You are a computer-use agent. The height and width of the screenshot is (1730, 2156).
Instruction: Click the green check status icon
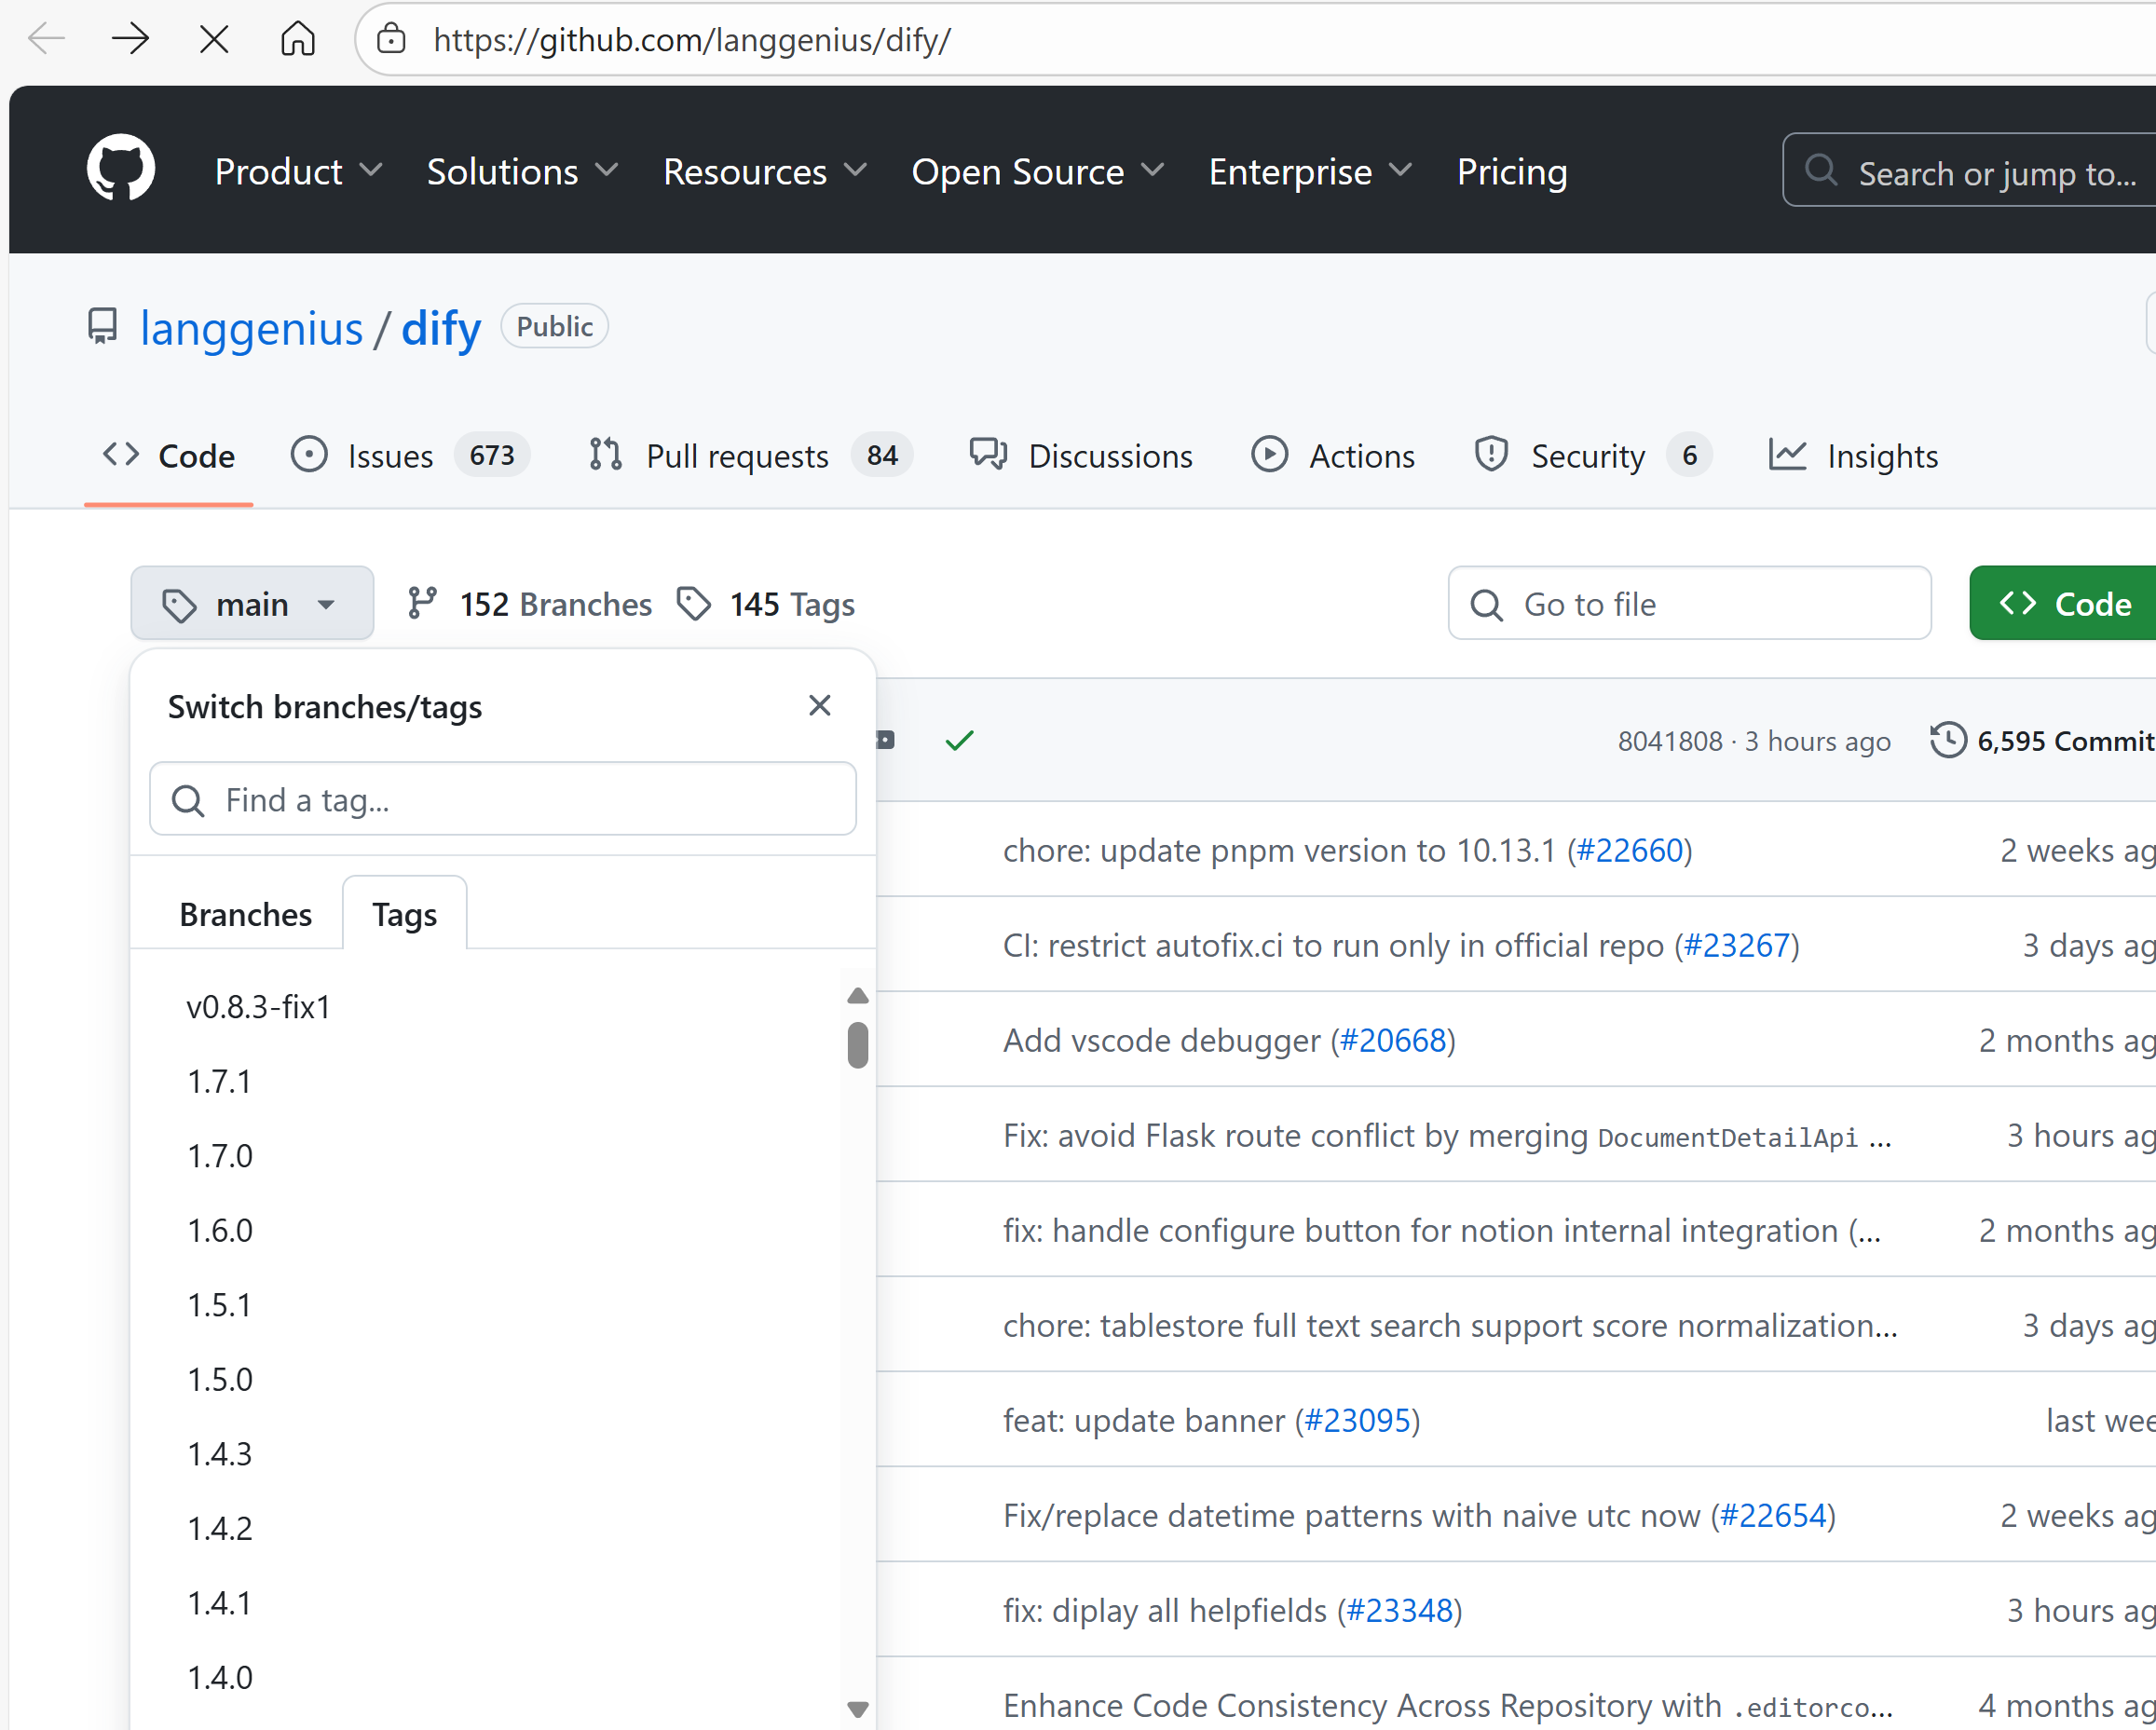(x=959, y=740)
